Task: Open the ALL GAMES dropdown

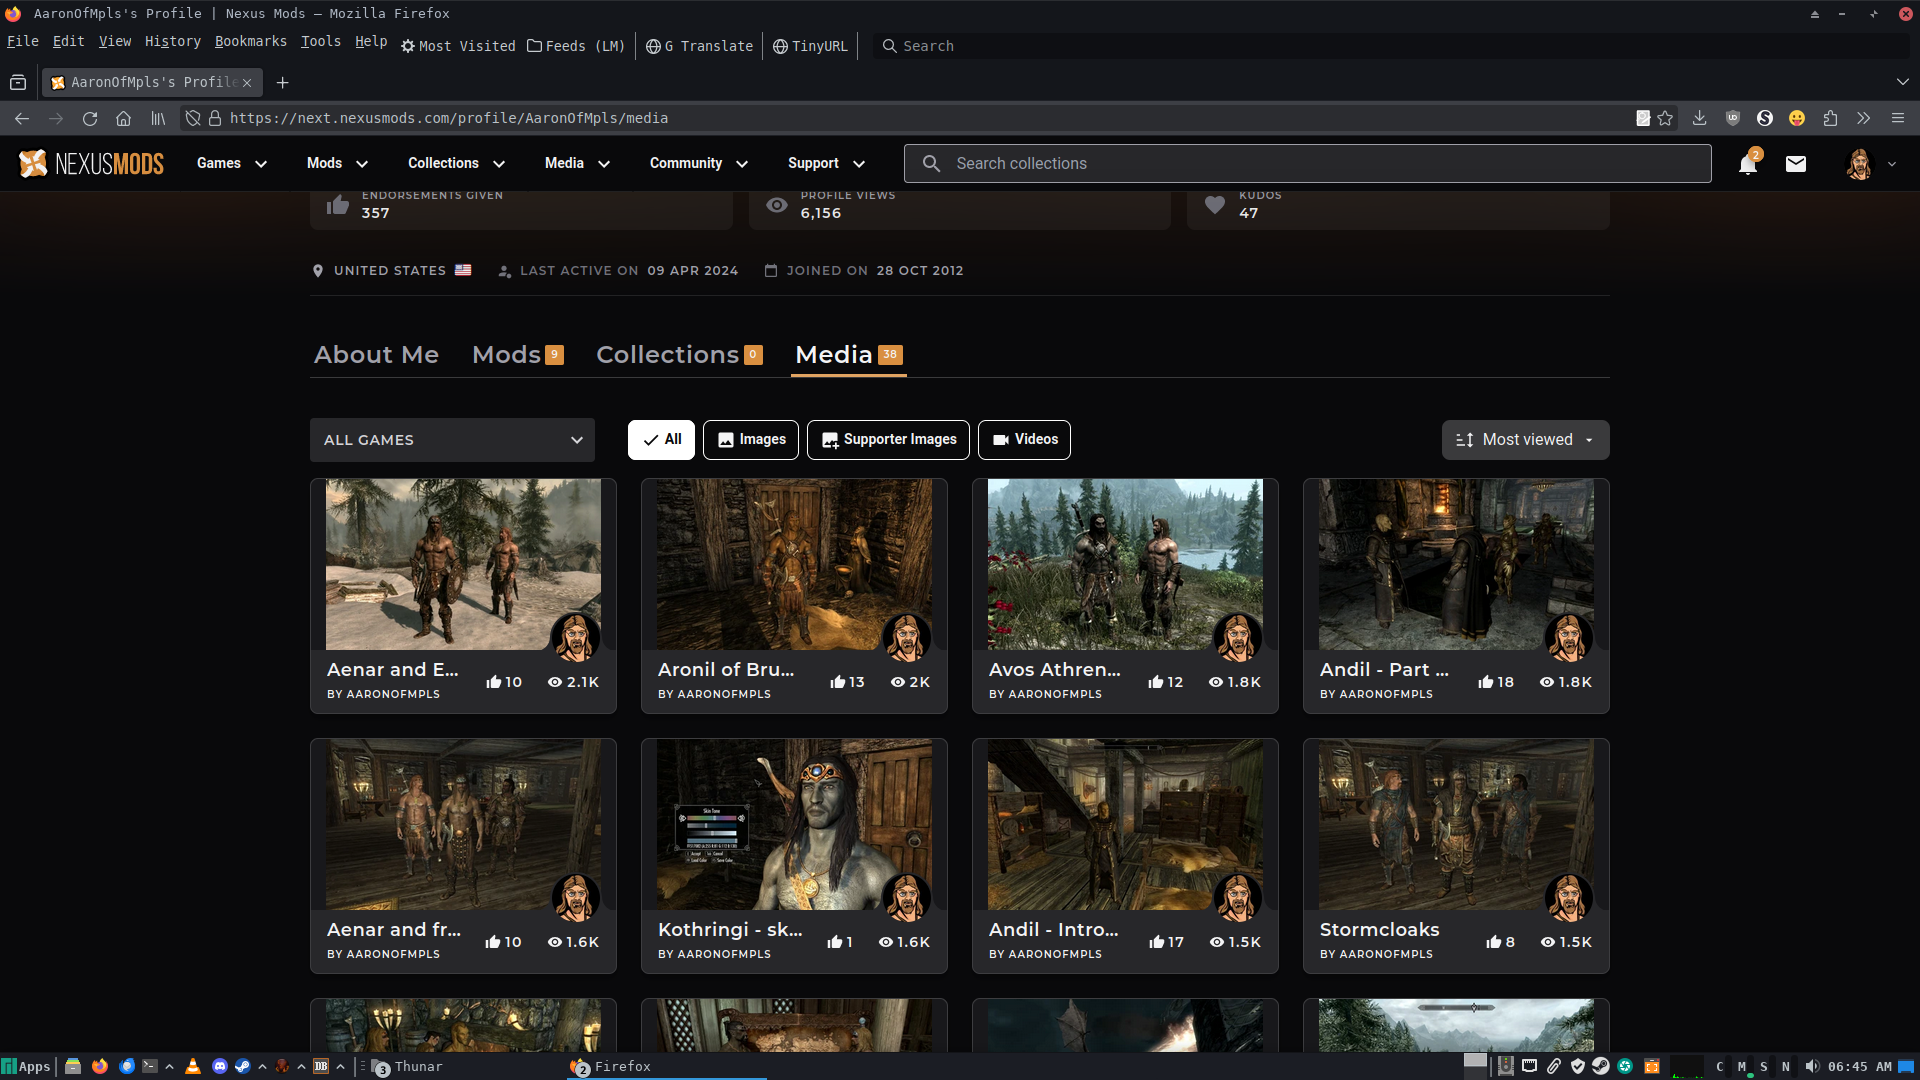Action: pyautogui.click(x=452, y=440)
